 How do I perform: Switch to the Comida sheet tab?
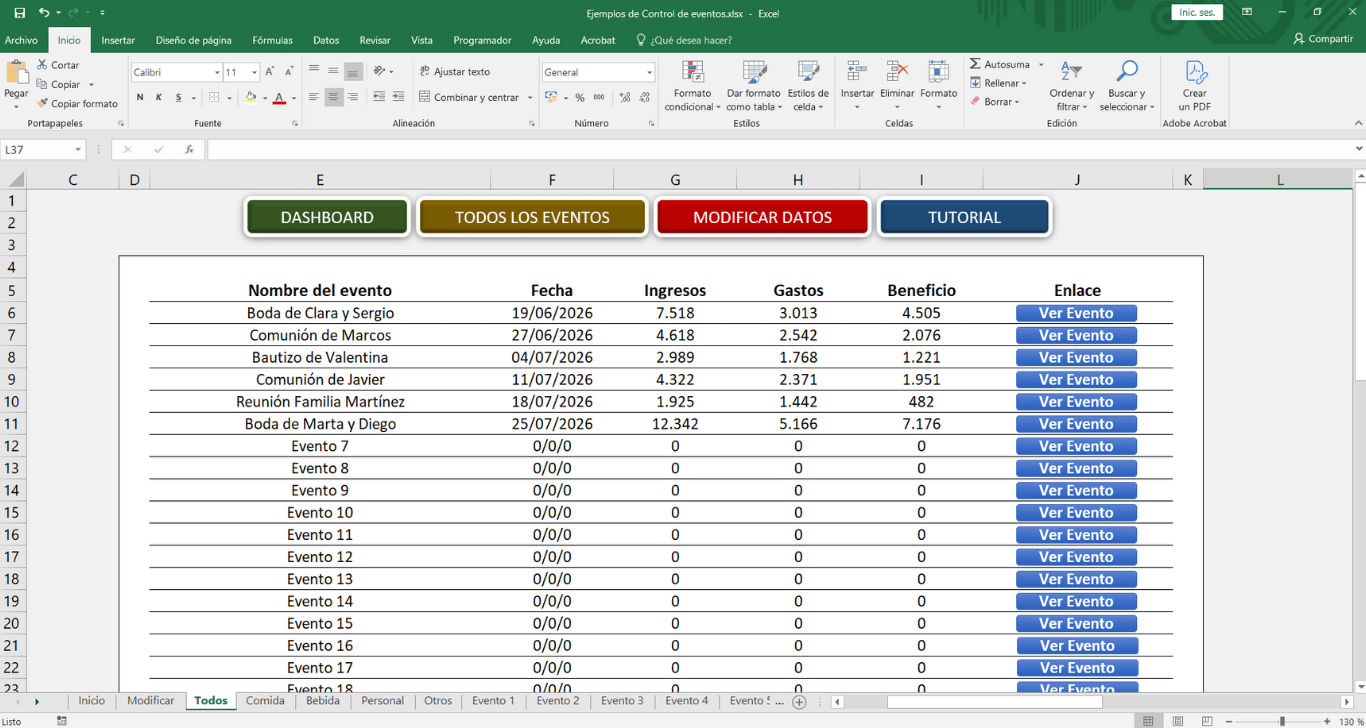click(x=265, y=701)
